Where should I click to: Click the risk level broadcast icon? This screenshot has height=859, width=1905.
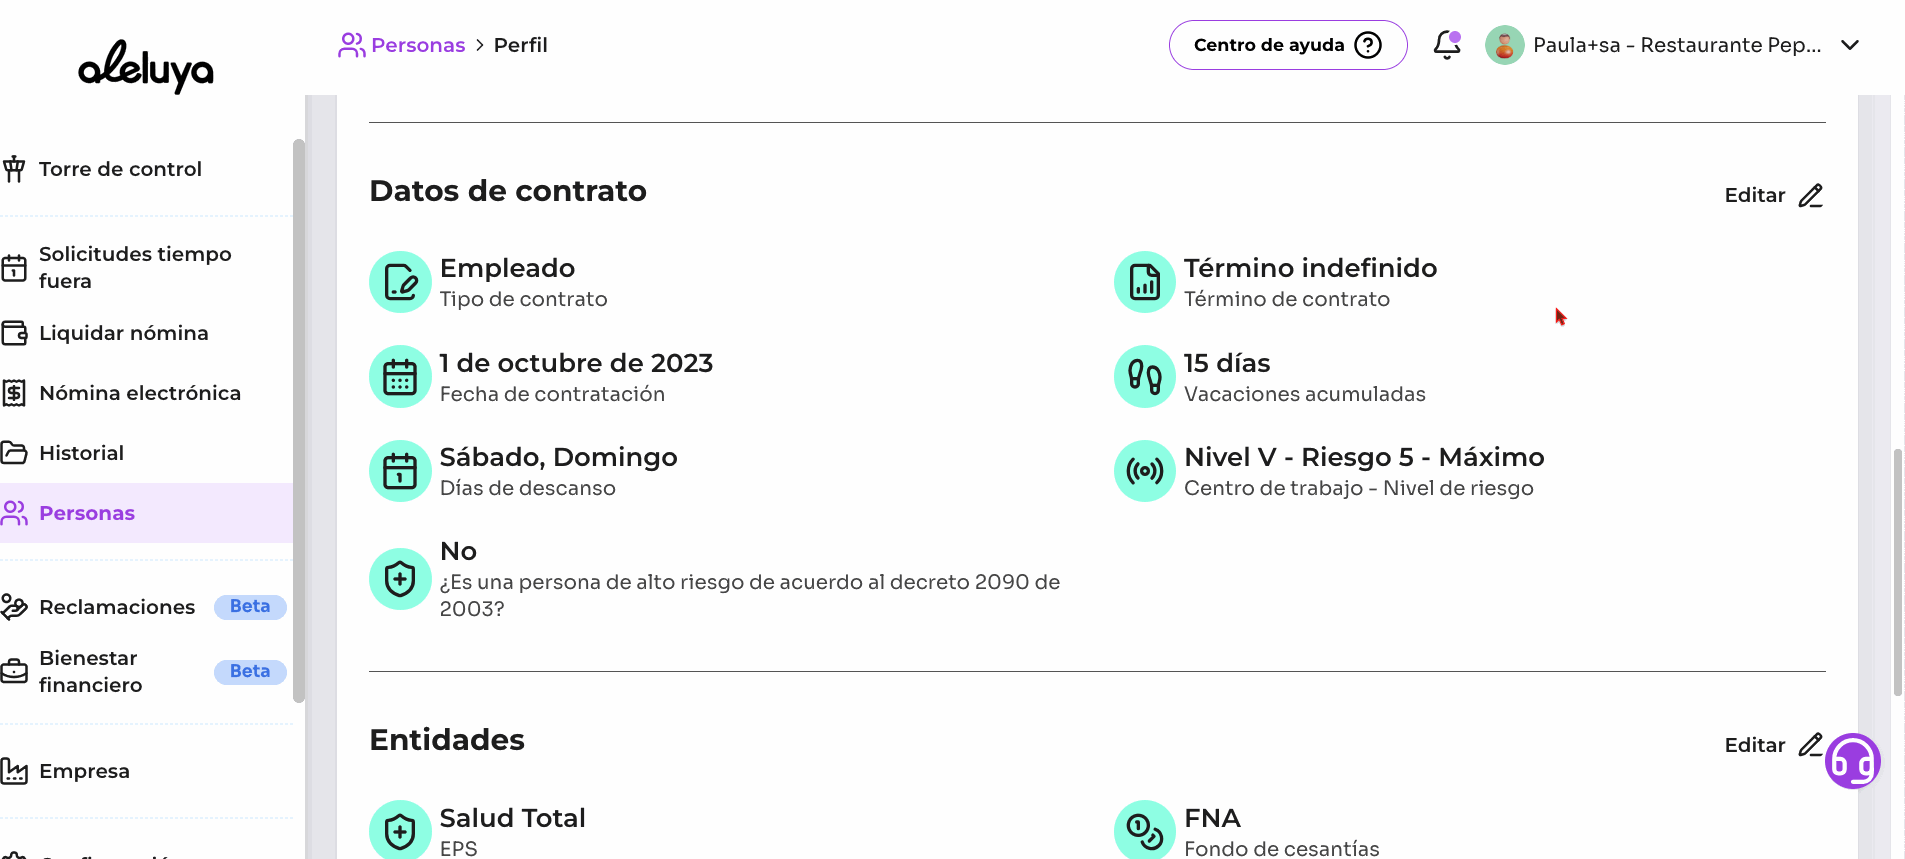(1144, 471)
